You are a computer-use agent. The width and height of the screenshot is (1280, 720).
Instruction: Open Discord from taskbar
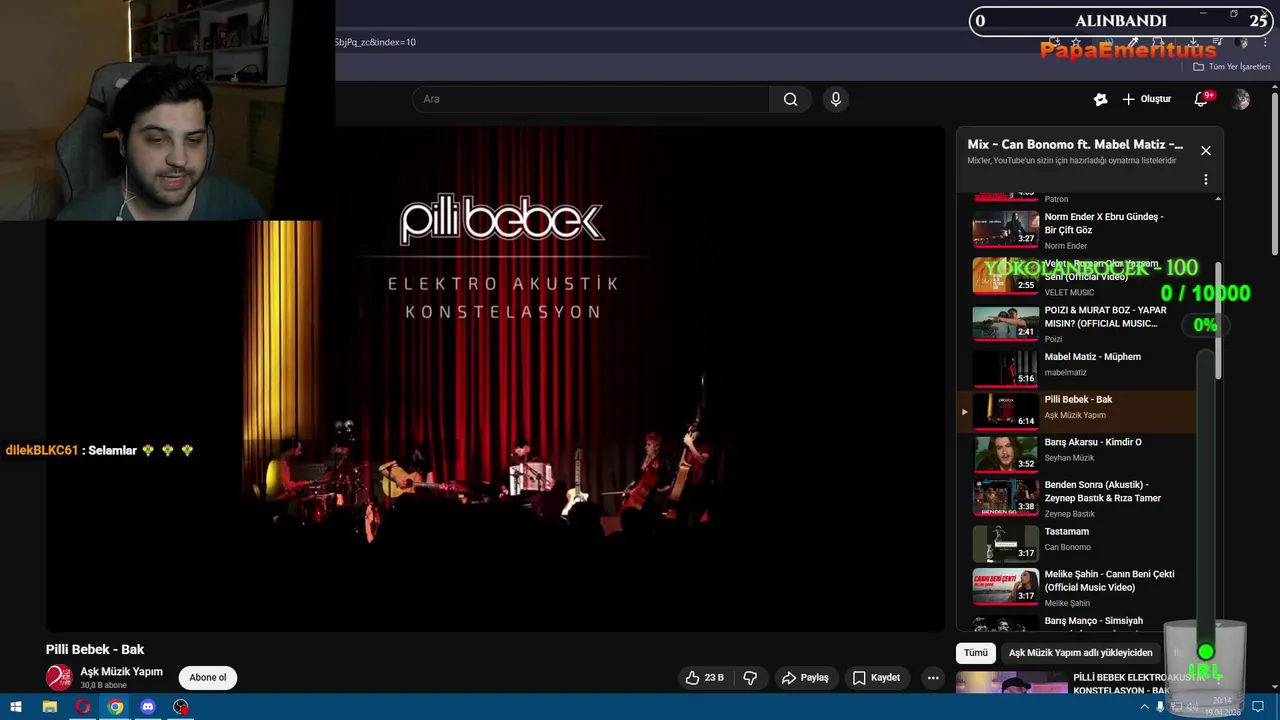[x=148, y=707]
